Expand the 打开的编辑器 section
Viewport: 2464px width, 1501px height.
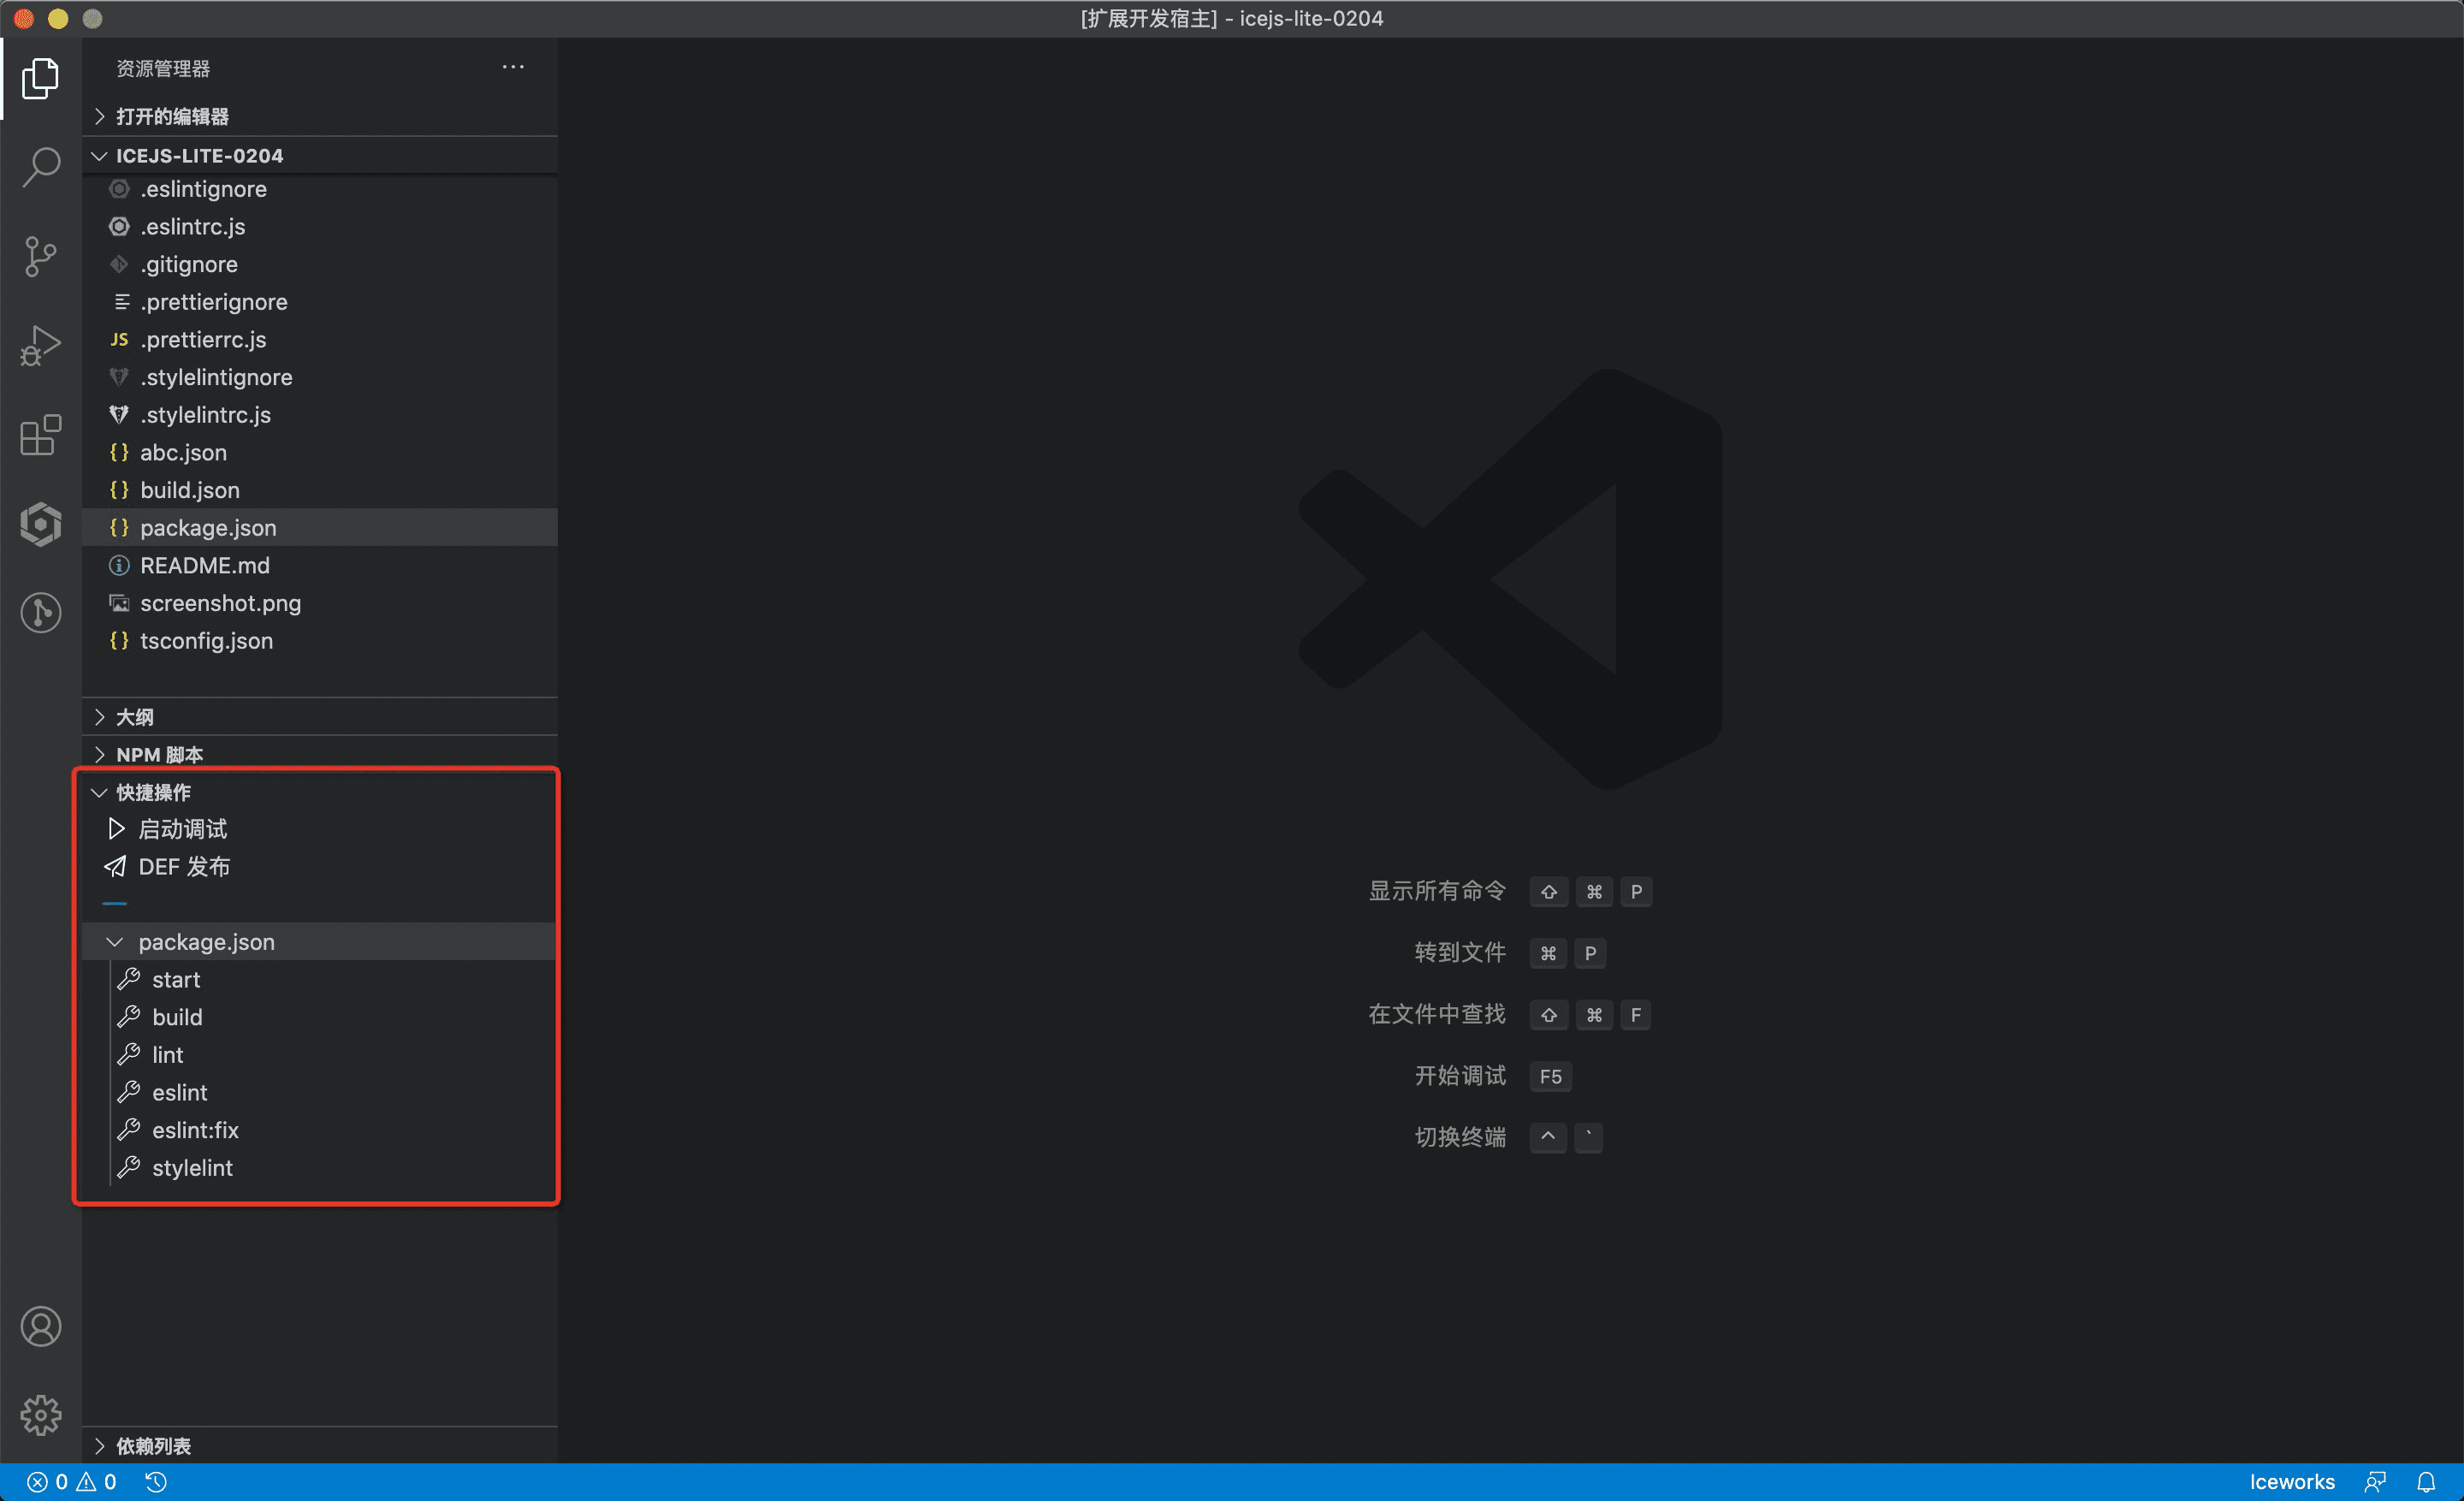[172, 116]
